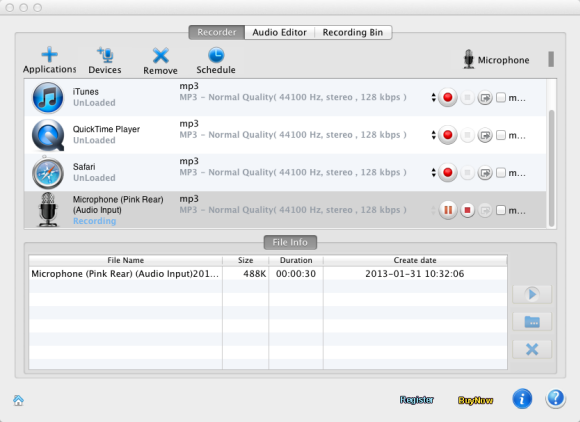The image size is (580, 422).
Task: Click the blue Recording status text
Action: (x=94, y=221)
